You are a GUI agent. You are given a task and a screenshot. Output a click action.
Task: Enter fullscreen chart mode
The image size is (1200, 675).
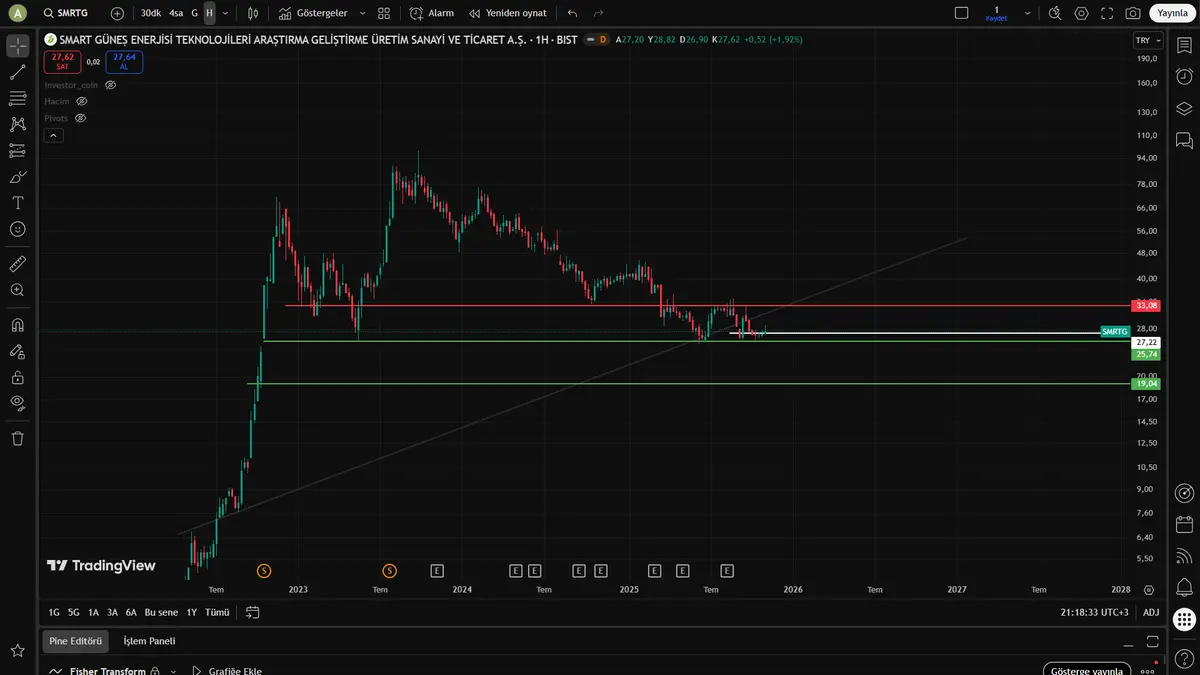coord(1107,13)
